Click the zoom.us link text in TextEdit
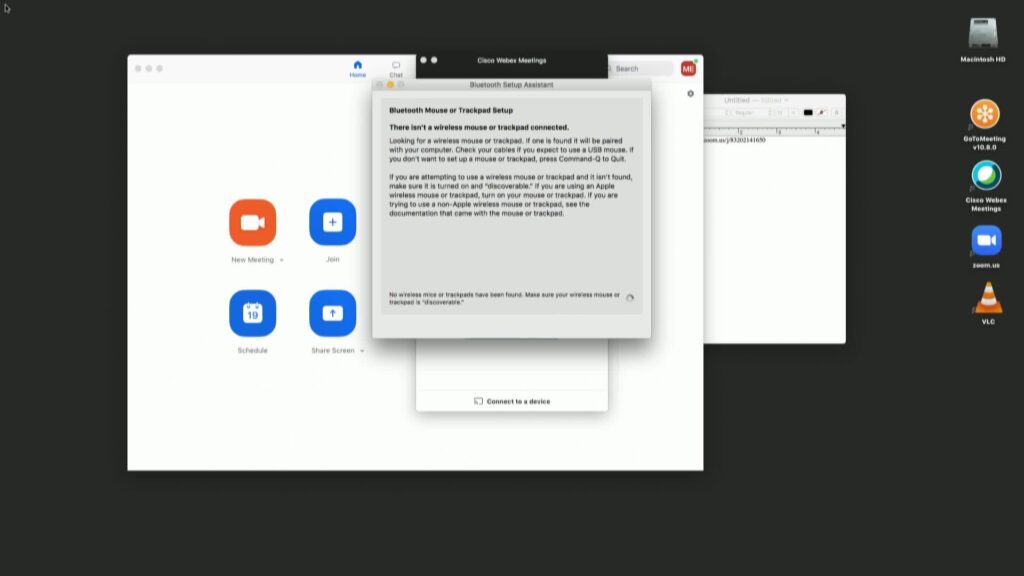 click(735, 140)
